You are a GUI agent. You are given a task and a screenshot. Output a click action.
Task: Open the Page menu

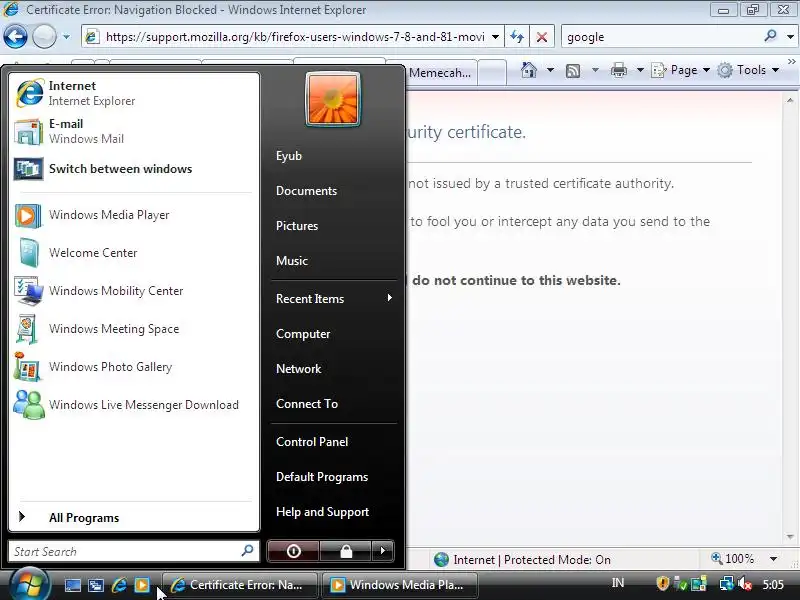[681, 70]
